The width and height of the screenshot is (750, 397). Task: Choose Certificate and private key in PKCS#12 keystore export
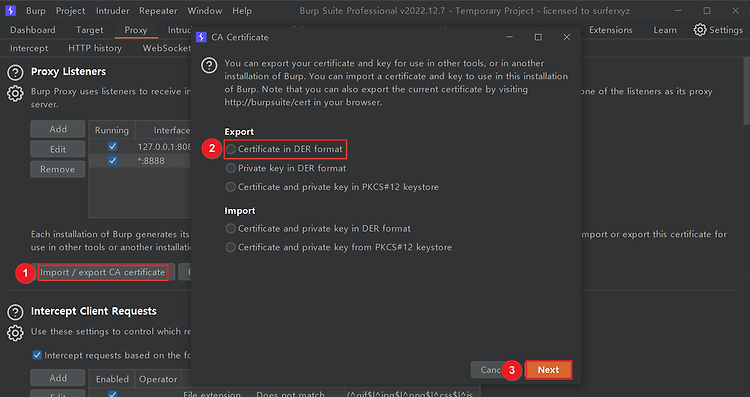tap(231, 187)
